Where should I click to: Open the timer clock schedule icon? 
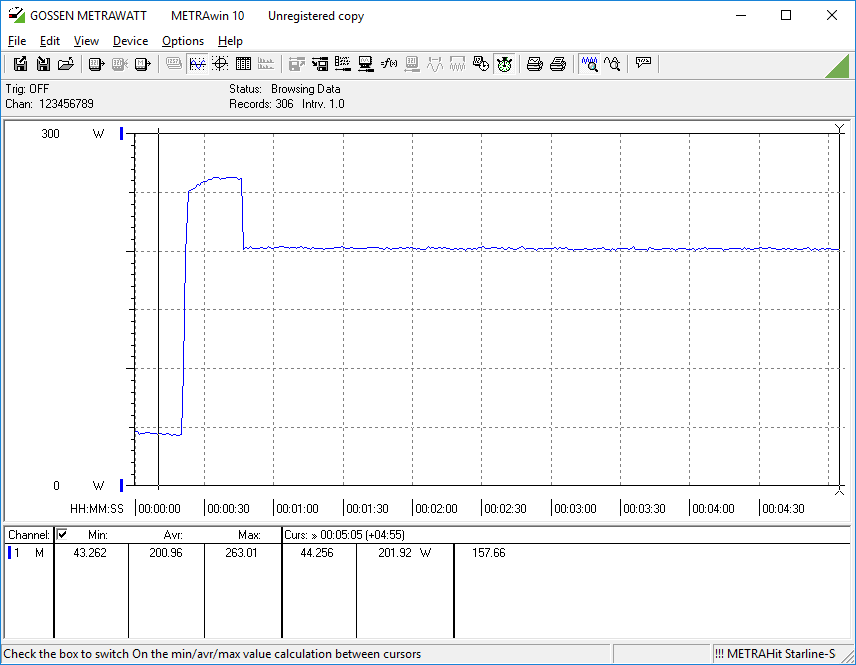(480, 64)
